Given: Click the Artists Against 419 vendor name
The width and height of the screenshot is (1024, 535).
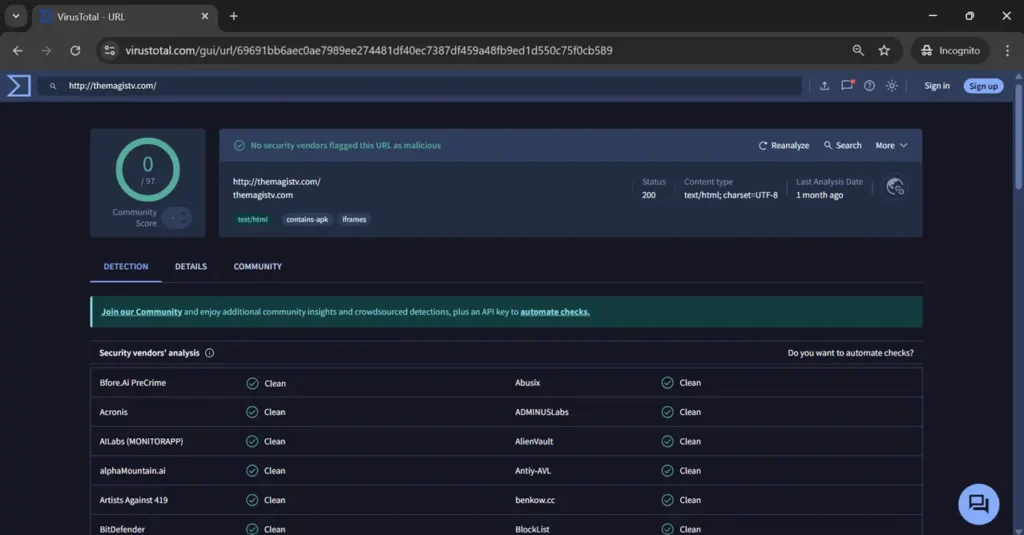Looking at the screenshot, I should pyautogui.click(x=133, y=500).
